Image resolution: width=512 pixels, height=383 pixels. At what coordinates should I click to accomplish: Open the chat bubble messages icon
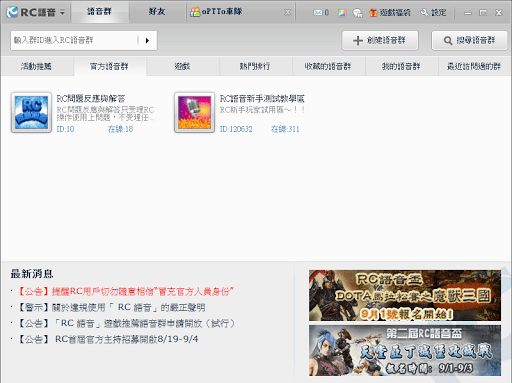coord(357,13)
